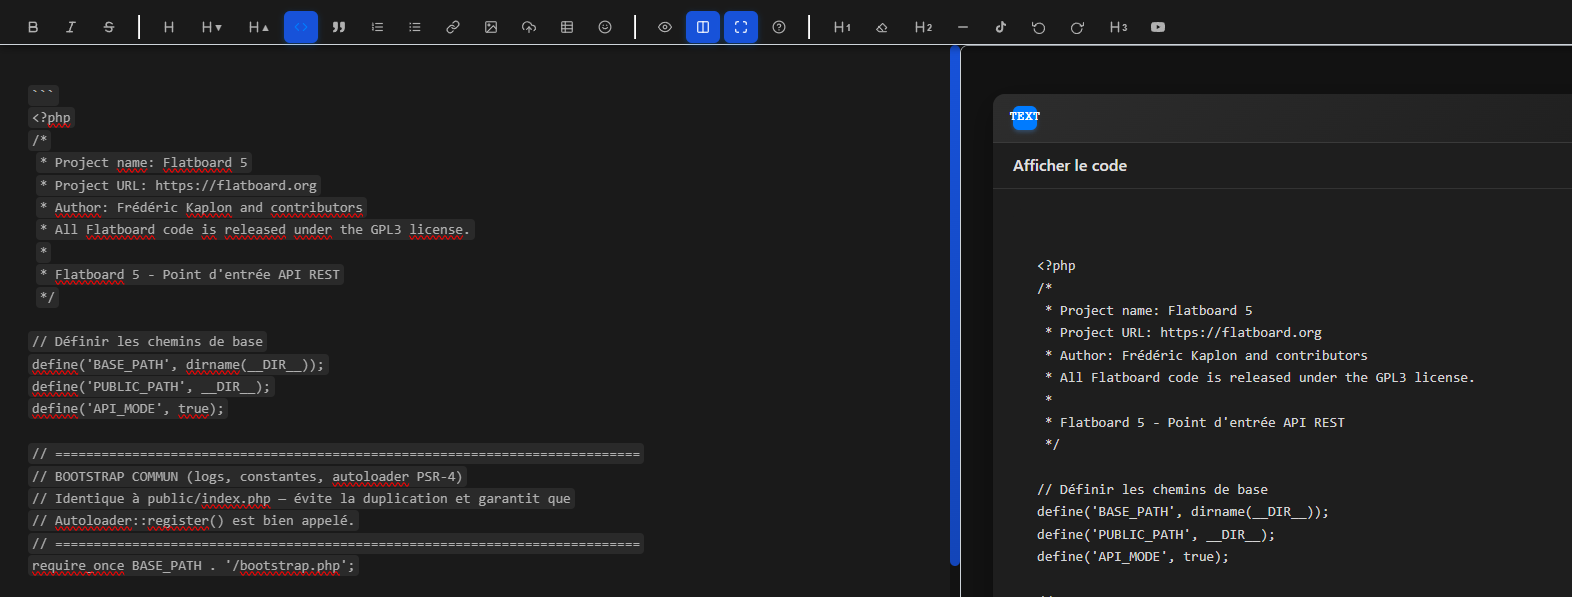Insert a blockquote
The height and width of the screenshot is (597, 1572).
coord(339,27)
